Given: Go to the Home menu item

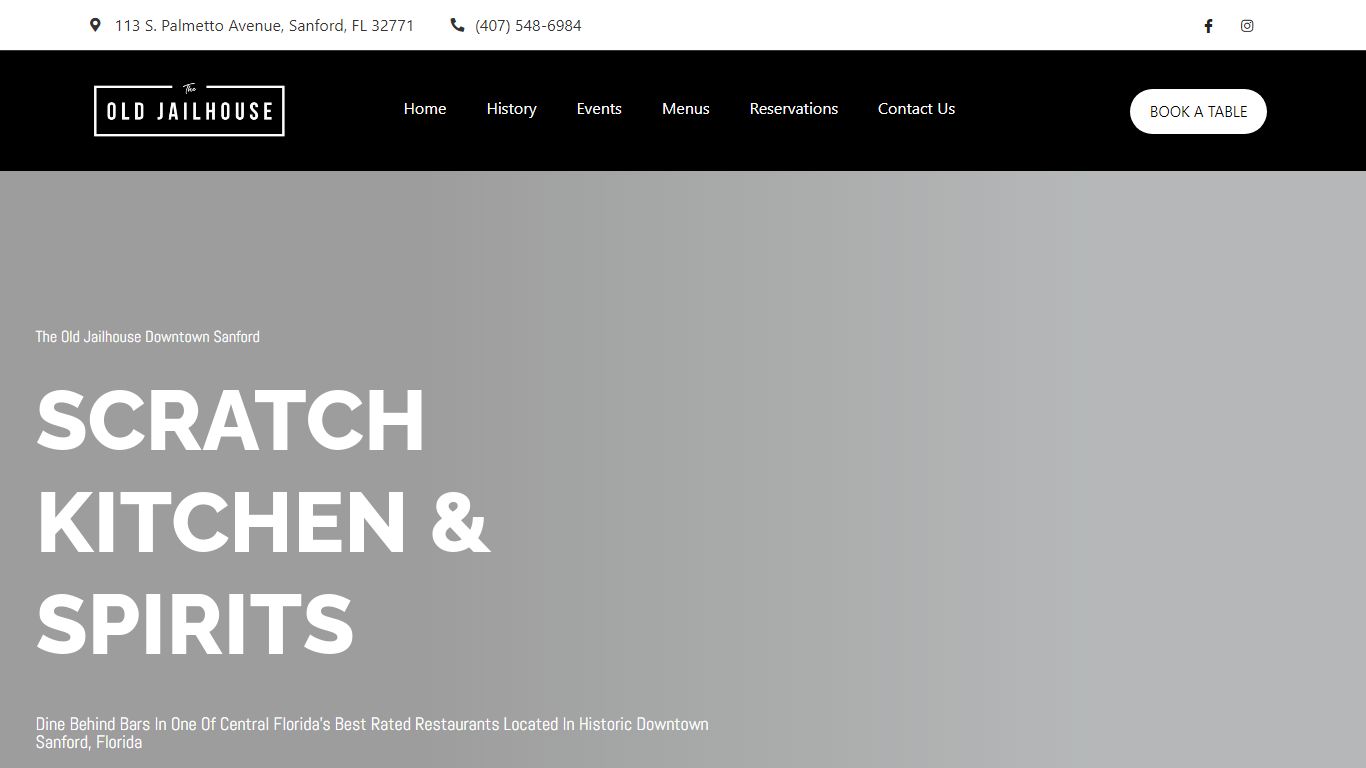Looking at the screenshot, I should (x=425, y=109).
